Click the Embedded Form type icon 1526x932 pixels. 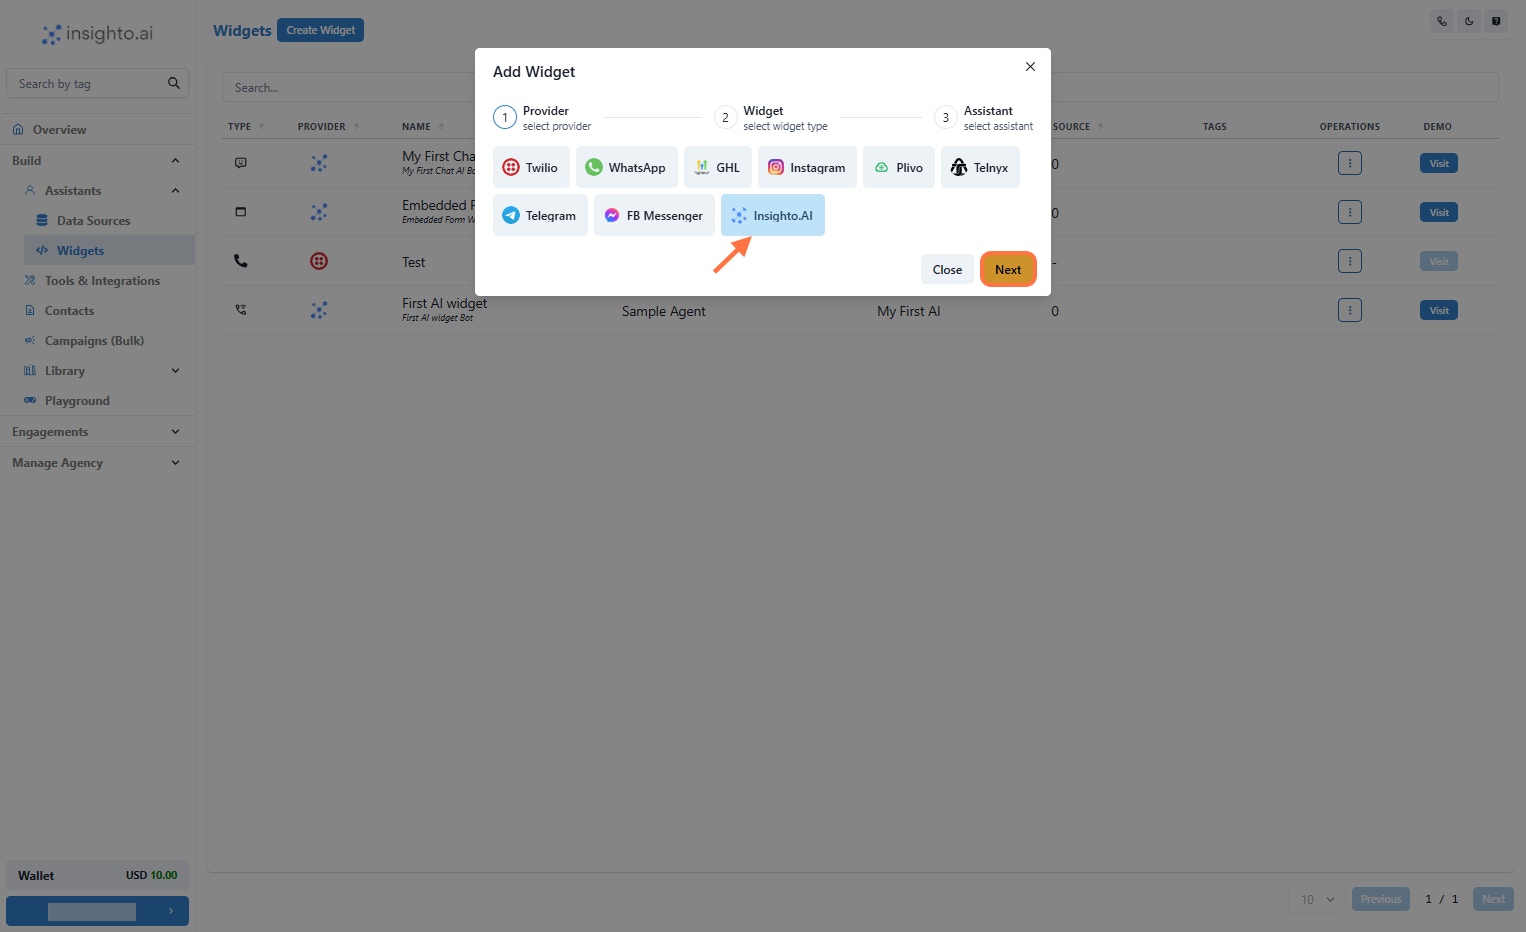tap(240, 212)
